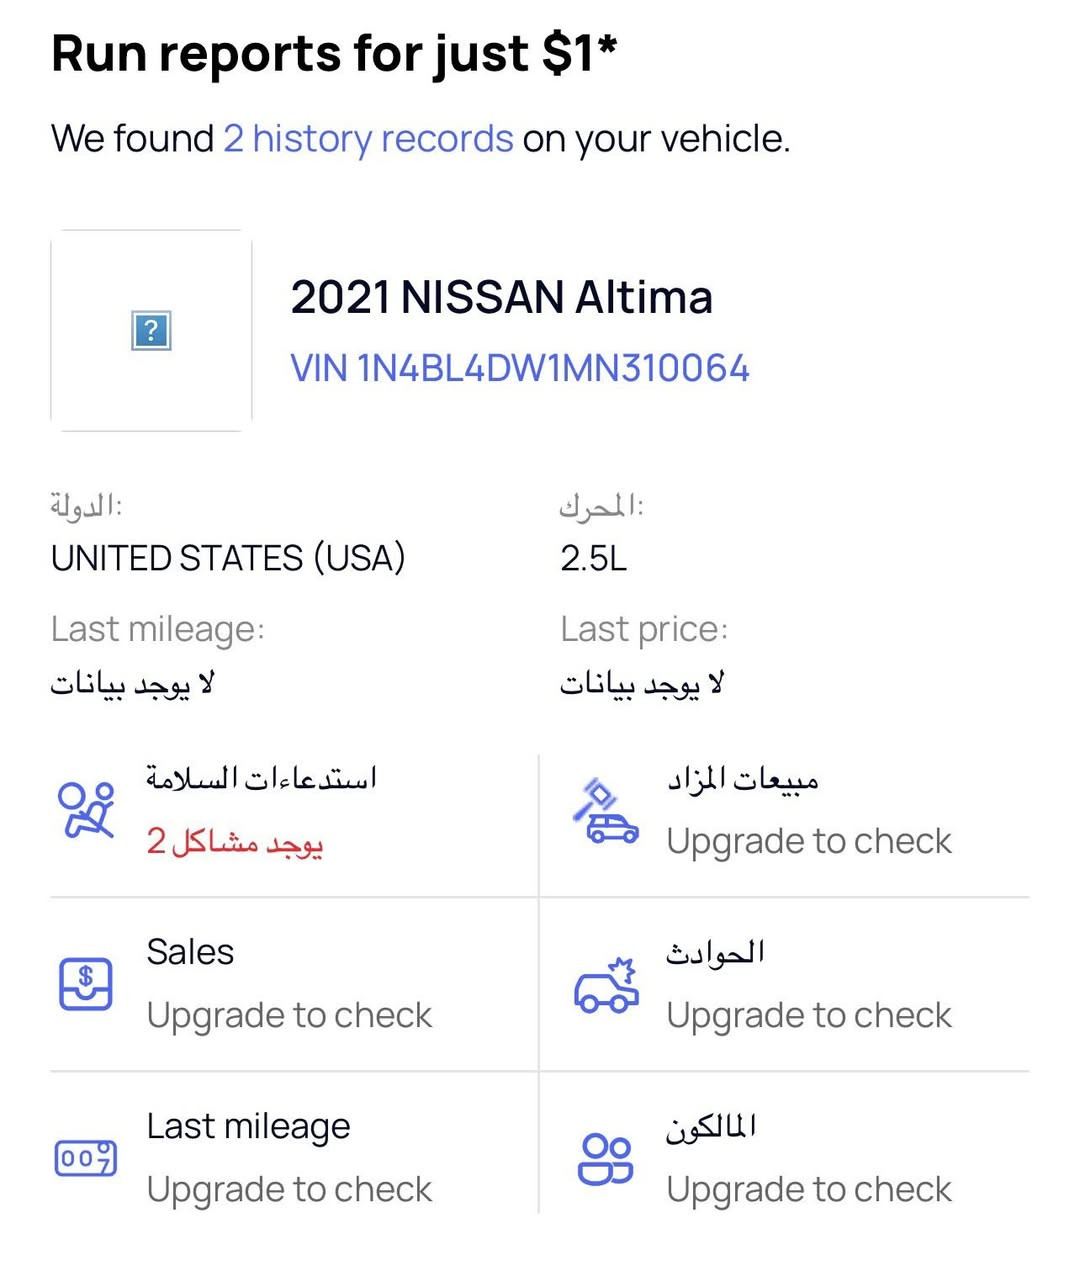1080x1282 pixels.
Task: Click Upgrade to check under Sales
Action: [x=289, y=1016]
